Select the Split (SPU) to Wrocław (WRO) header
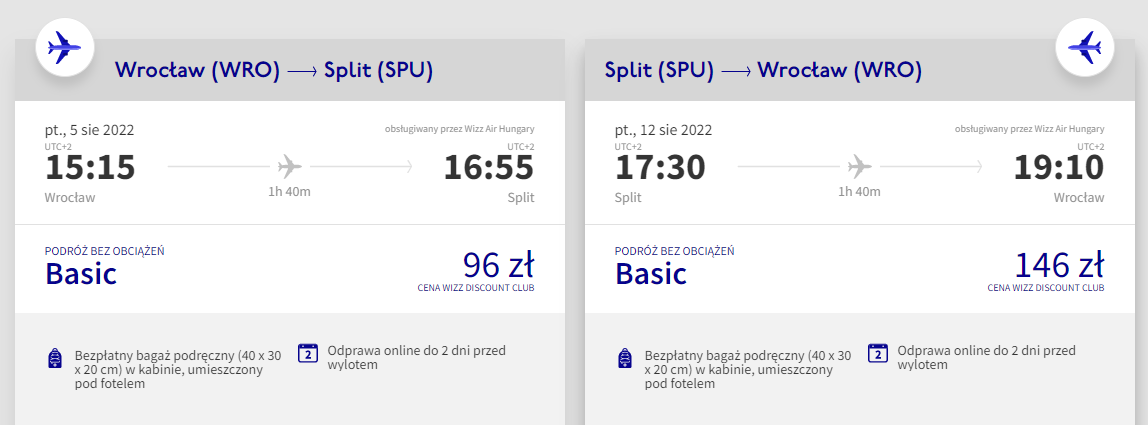 (763, 71)
